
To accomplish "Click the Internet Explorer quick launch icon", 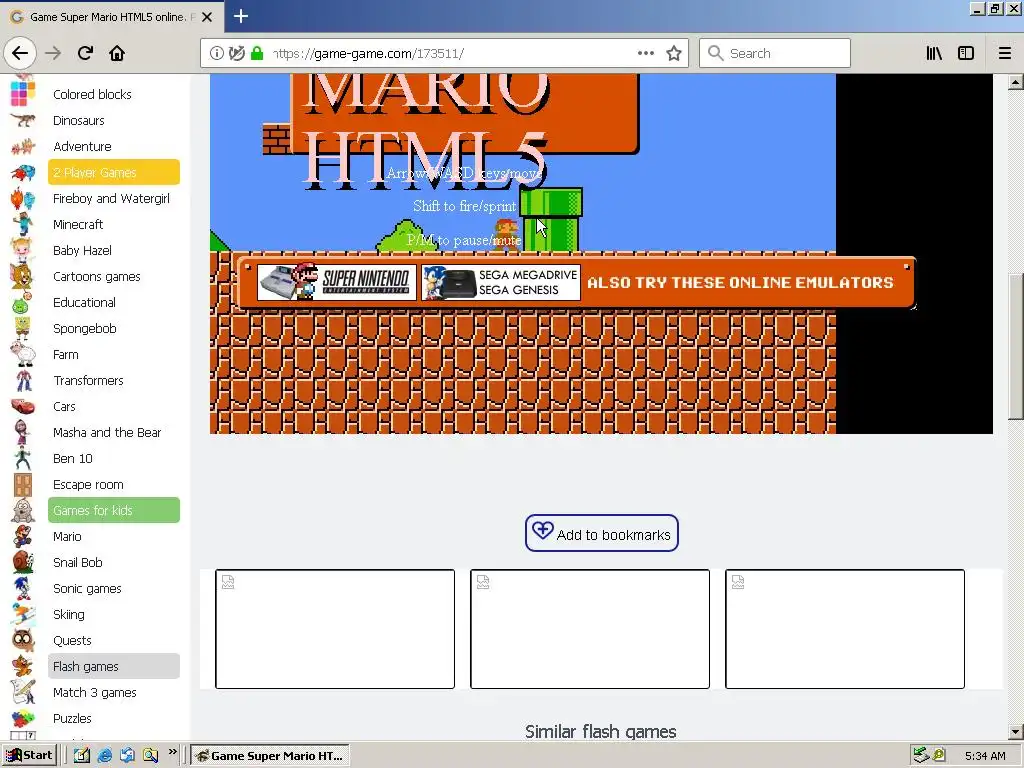I will tap(104, 756).
